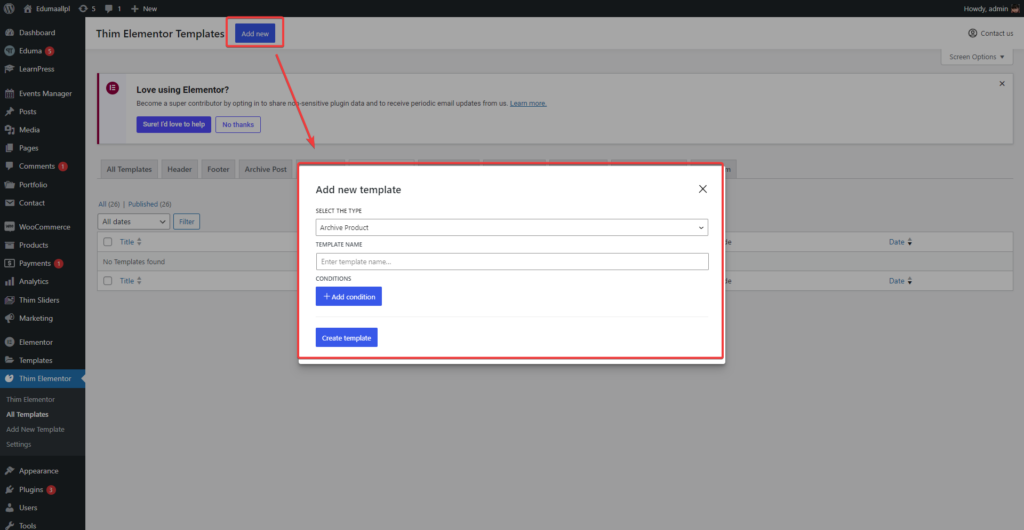Viewport: 1024px width, 530px height.
Task: Sort by Date in table header
Action: (x=901, y=242)
